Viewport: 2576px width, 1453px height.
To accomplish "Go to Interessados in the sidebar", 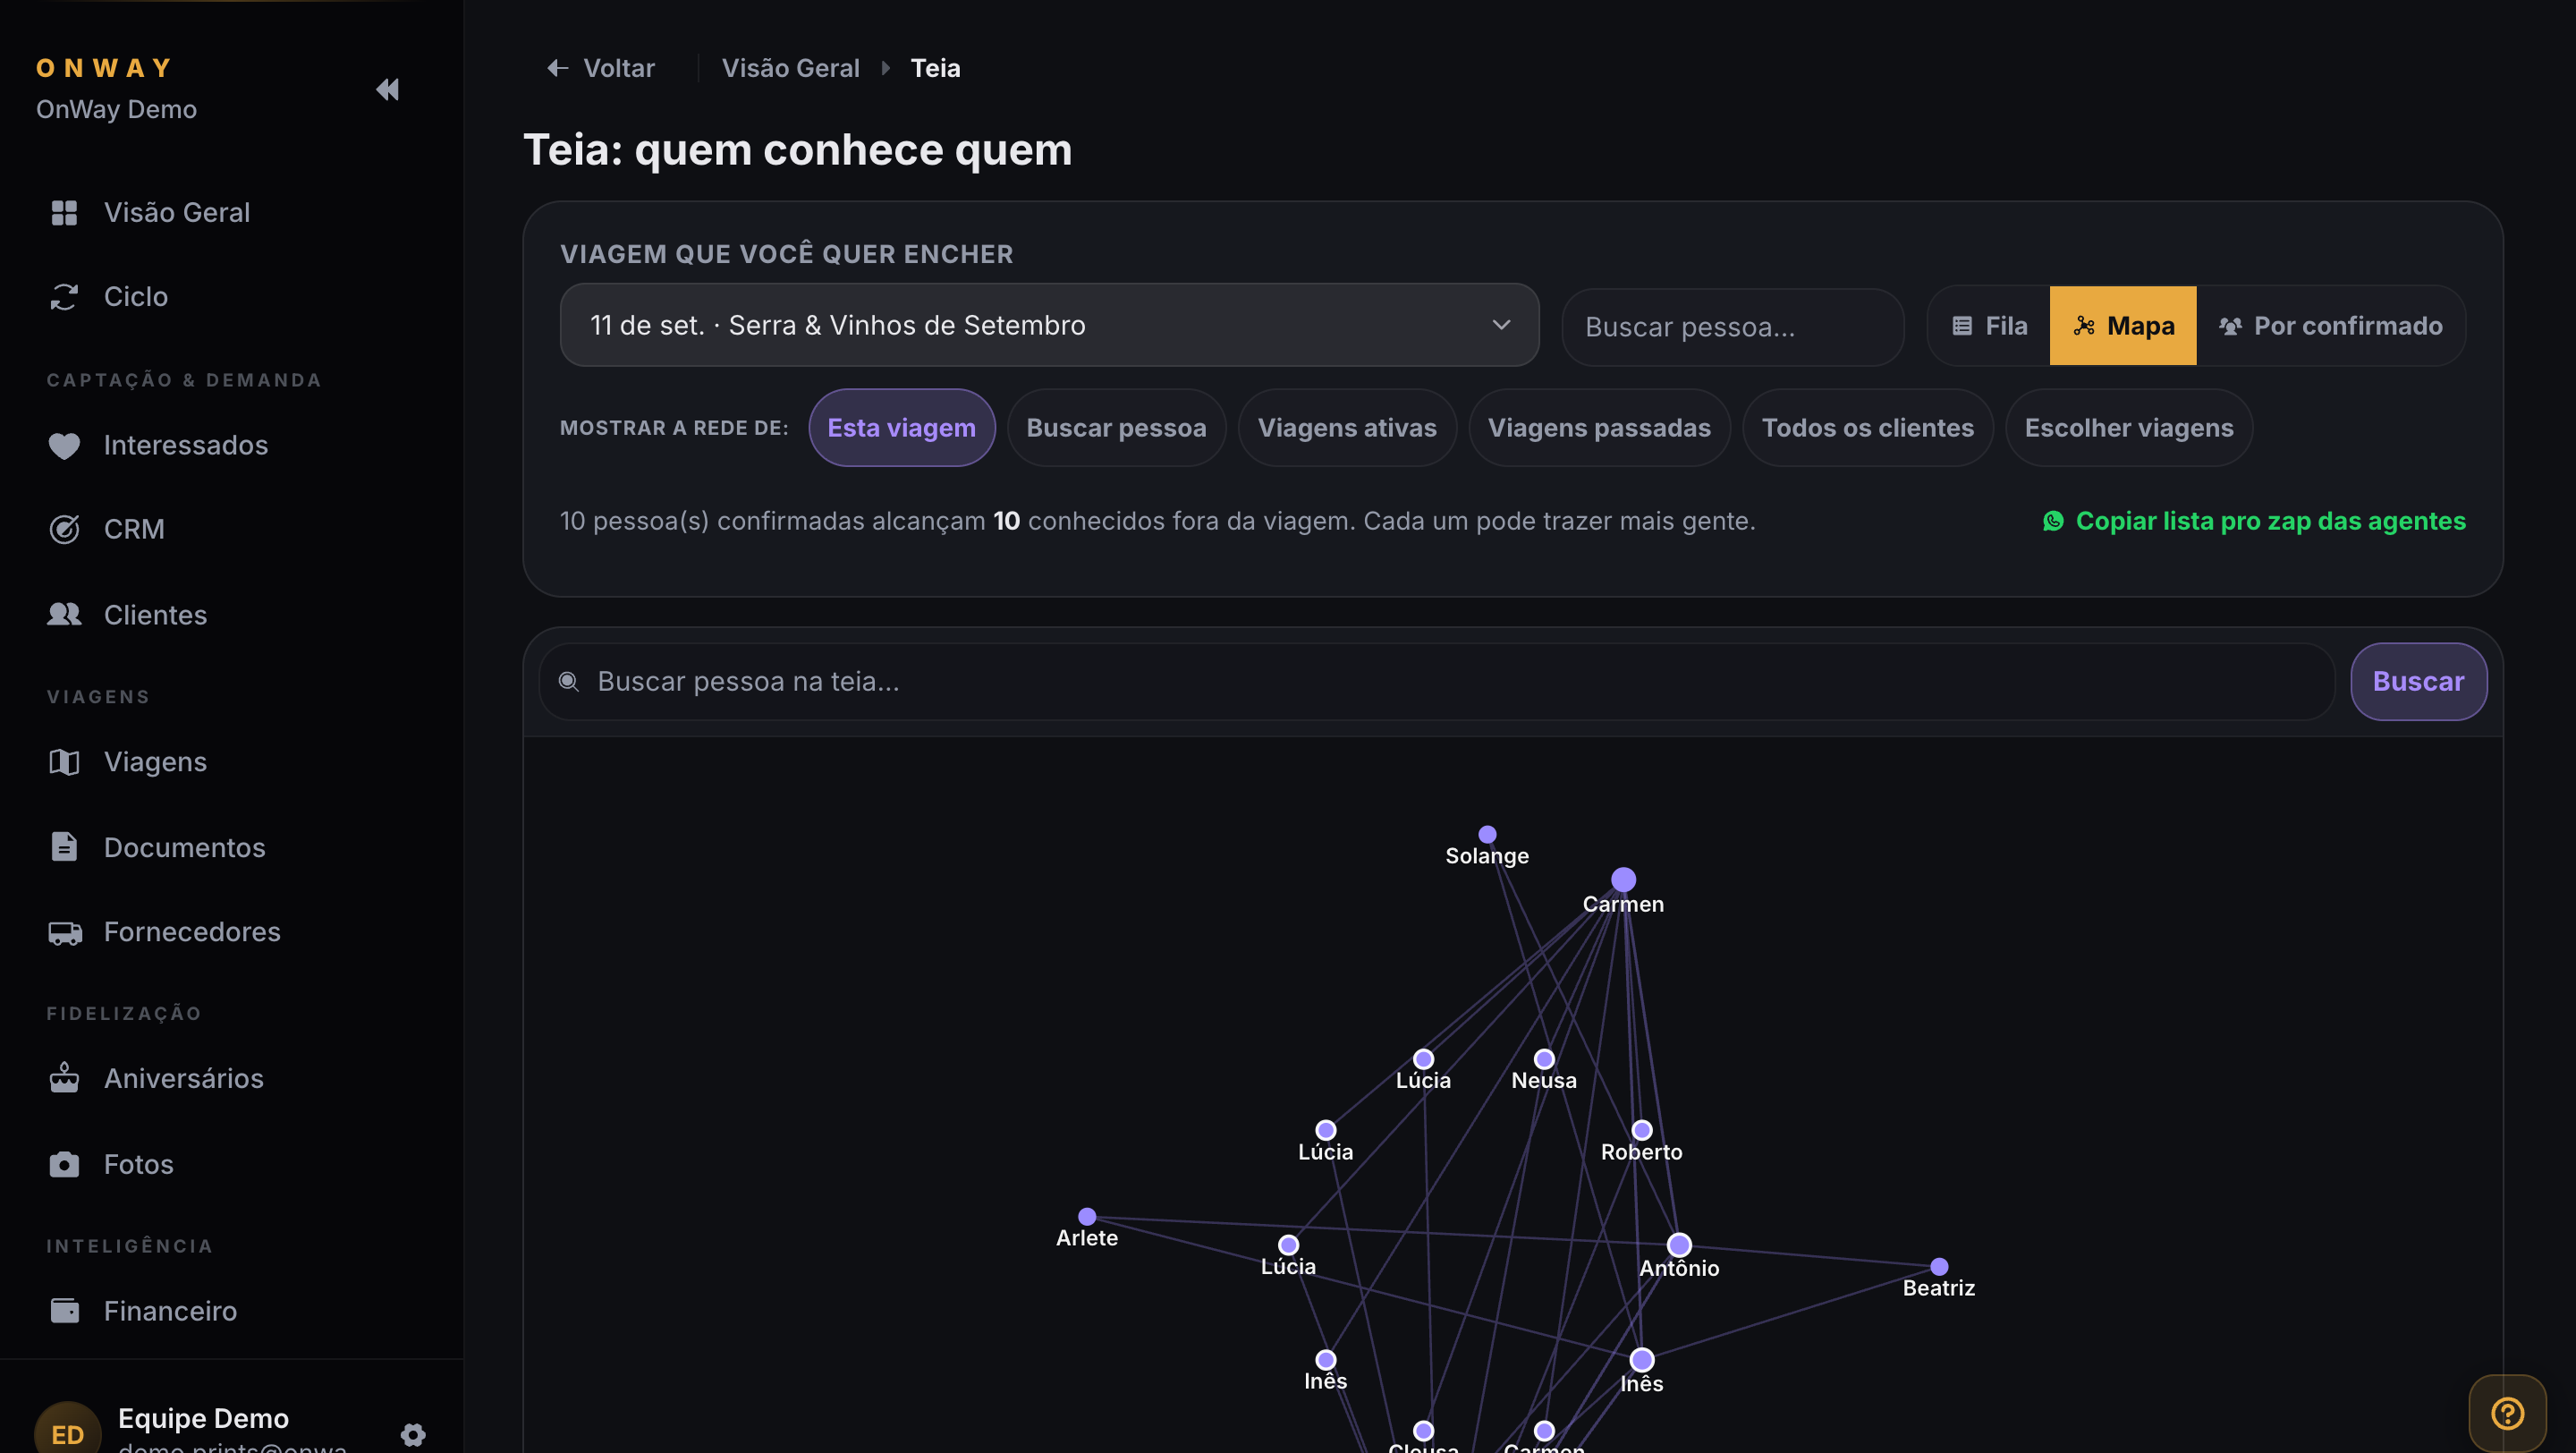I will click(x=186, y=445).
